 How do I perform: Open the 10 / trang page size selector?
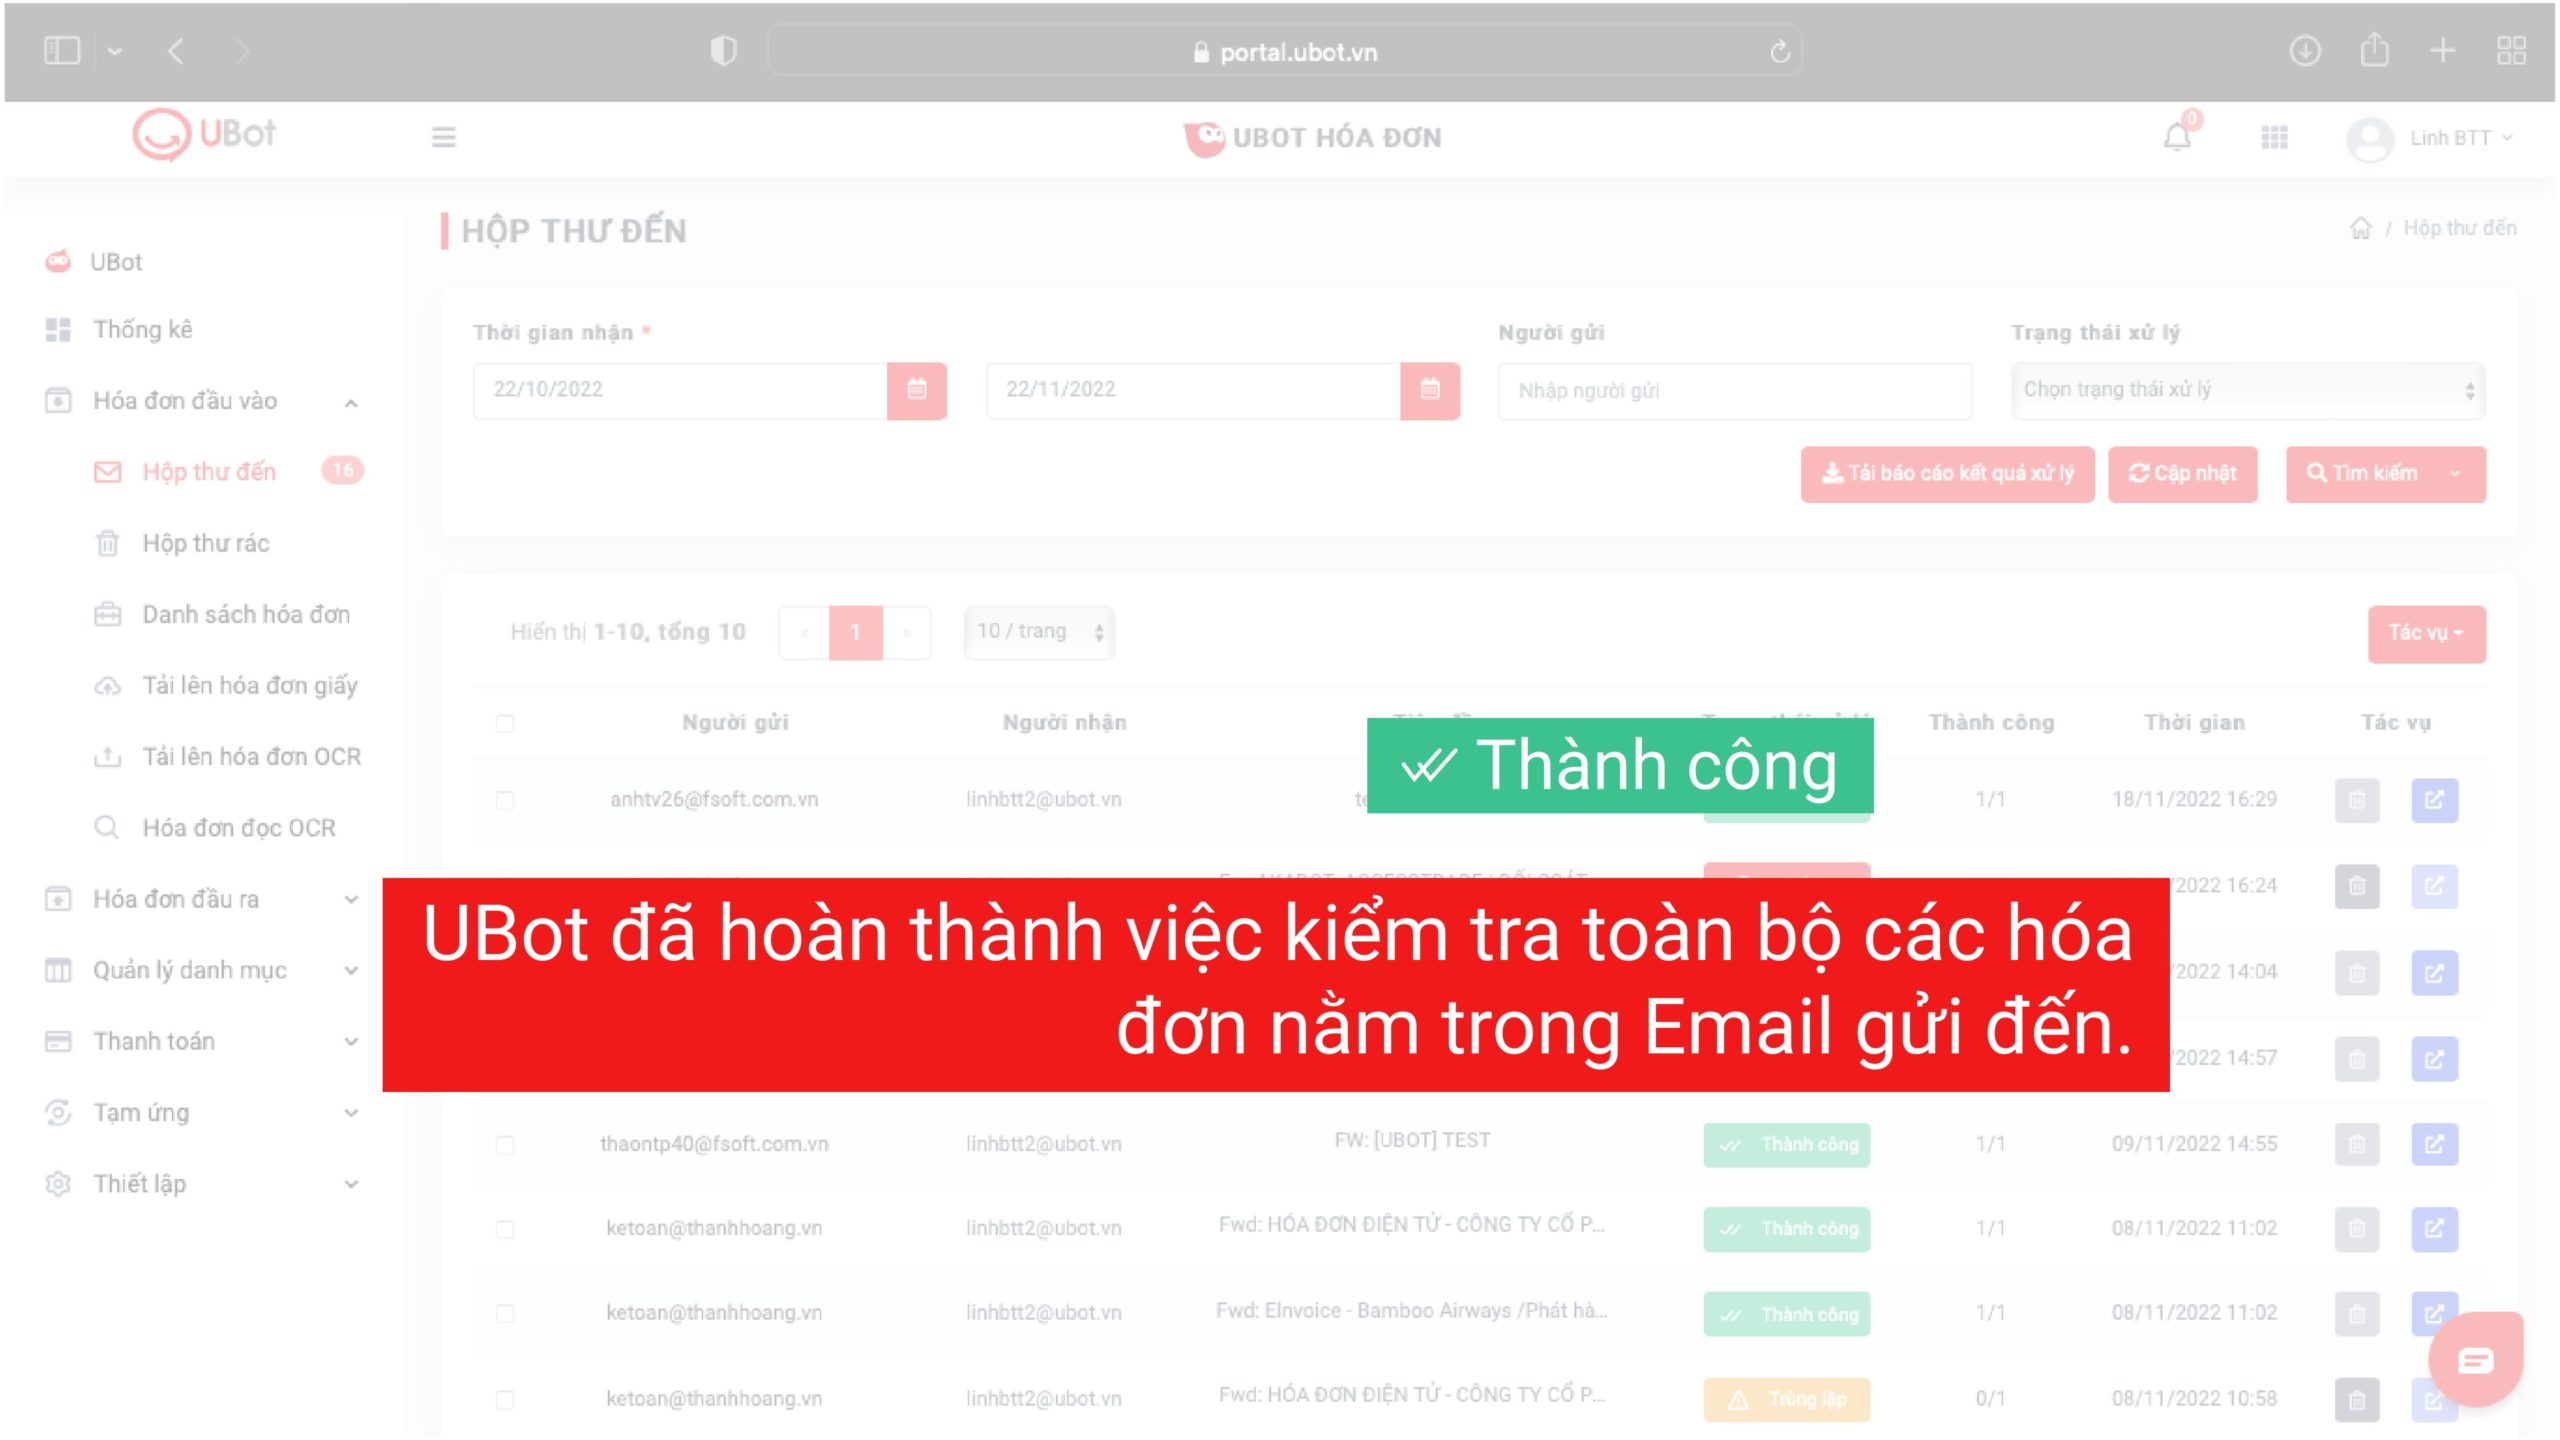point(1039,632)
